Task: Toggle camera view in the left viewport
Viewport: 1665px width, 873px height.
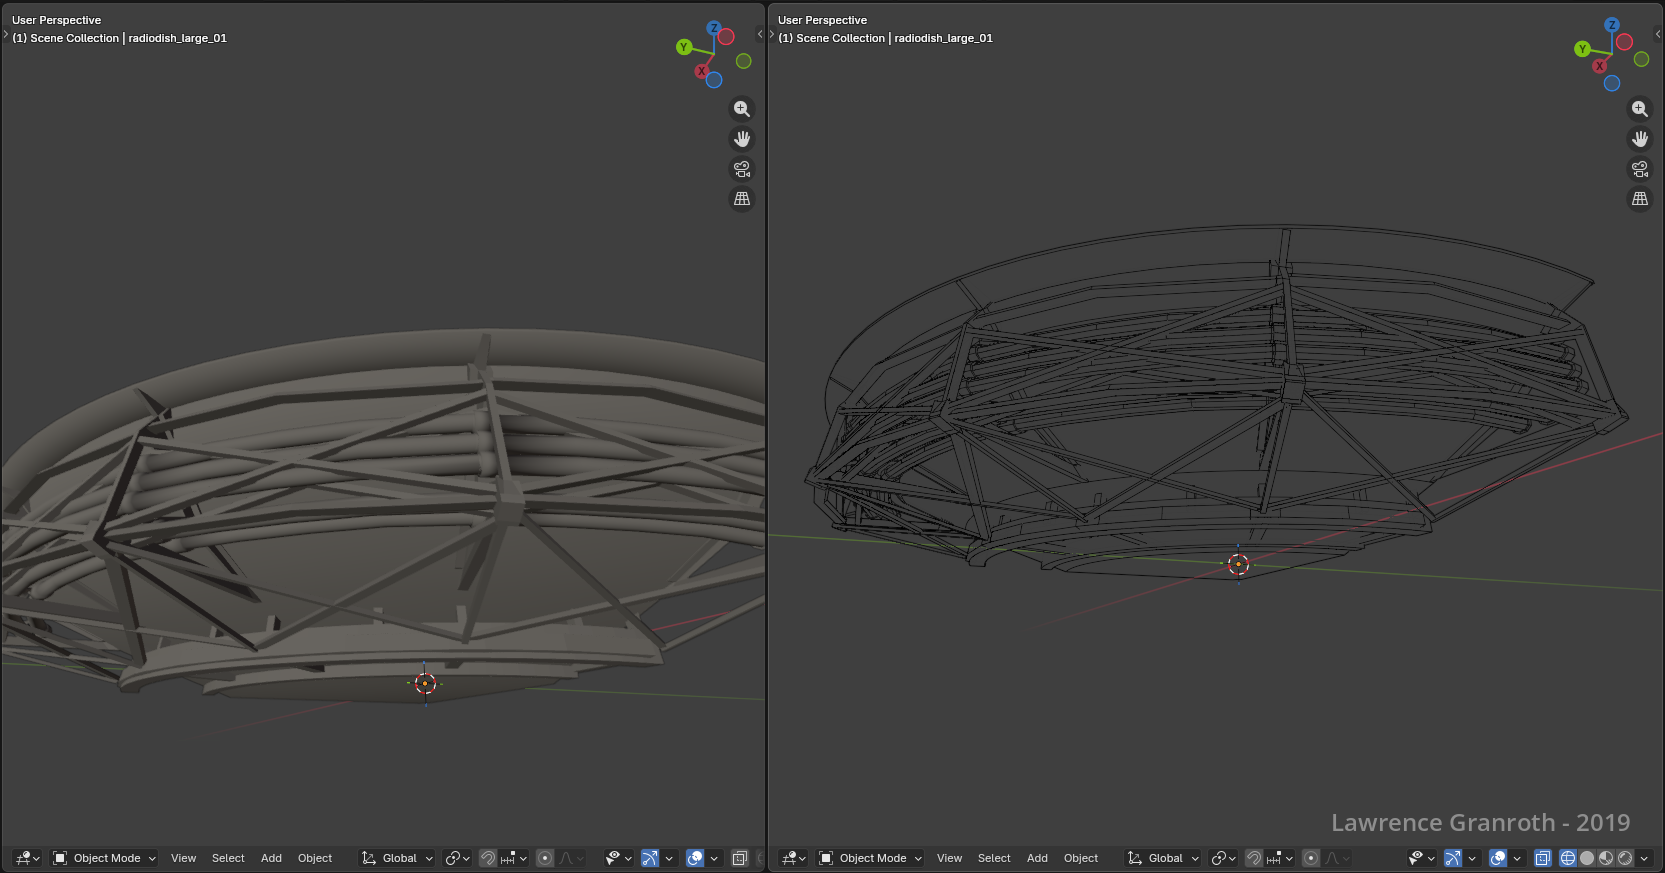Action: [741, 169]
